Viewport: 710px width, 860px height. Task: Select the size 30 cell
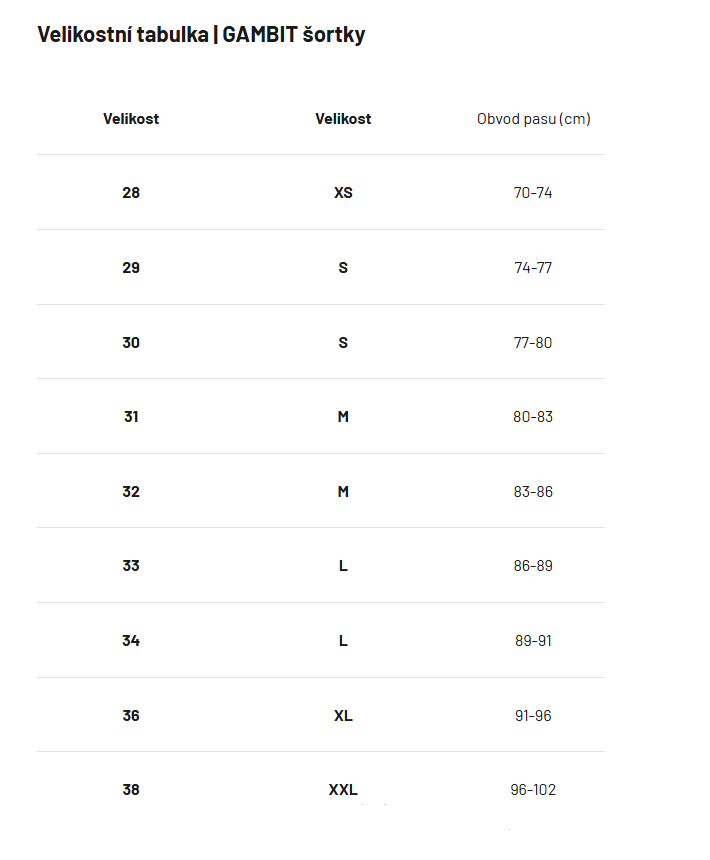[131, 343]
